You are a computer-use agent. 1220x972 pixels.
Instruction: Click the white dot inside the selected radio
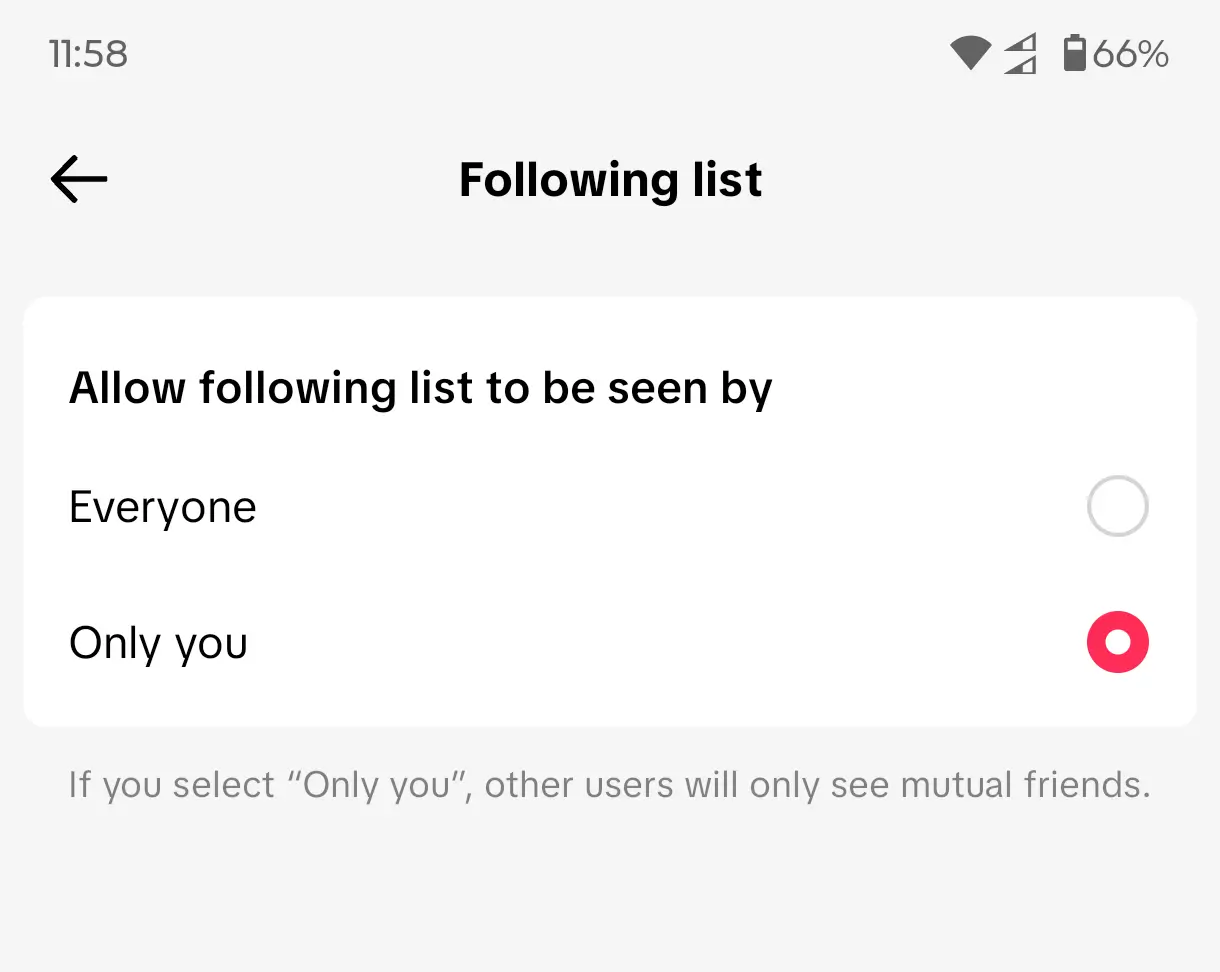pyautogui.click(x=1117, y=642)
